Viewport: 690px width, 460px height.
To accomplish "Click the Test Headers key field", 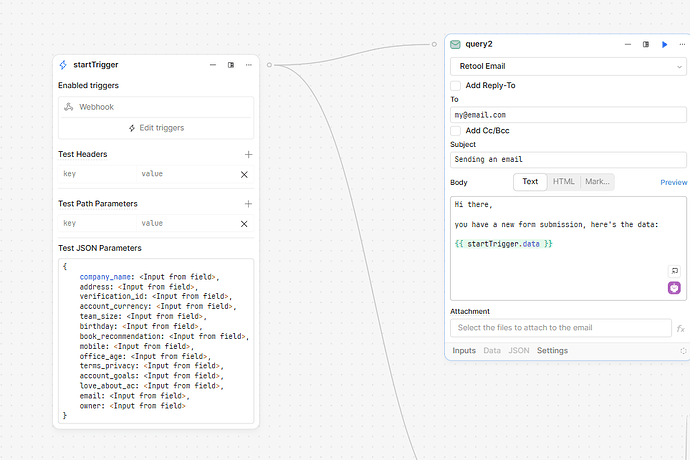I will pyautogui.click(x=97, y=174).
